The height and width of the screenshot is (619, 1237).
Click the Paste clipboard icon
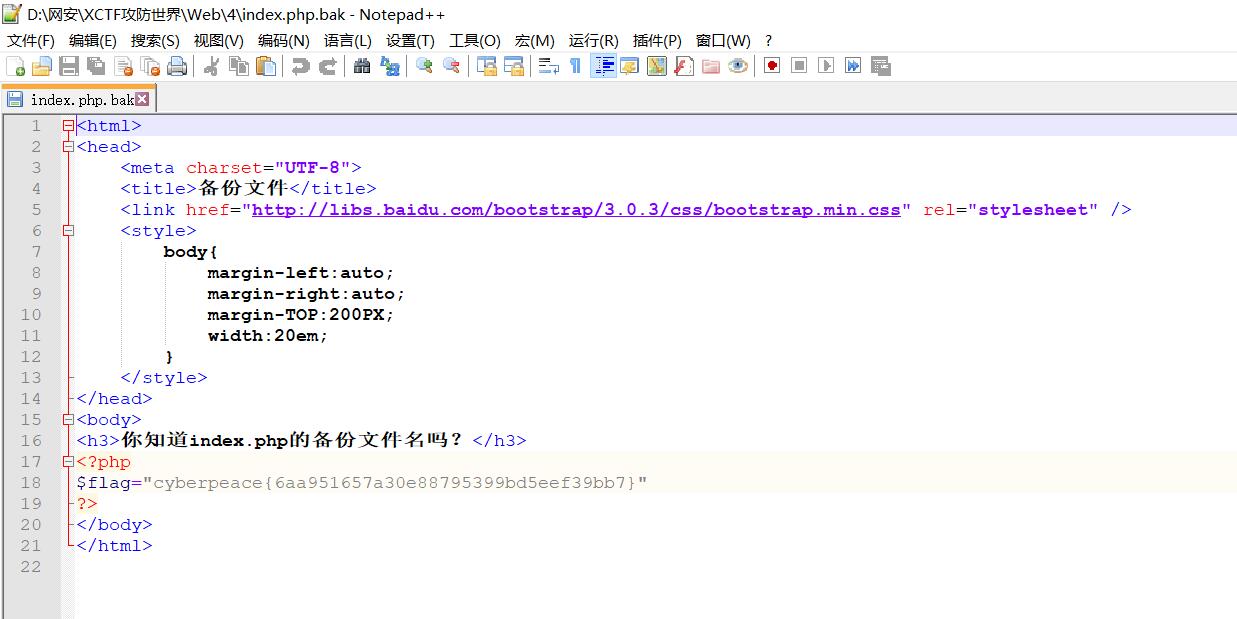tap(265, 66)
